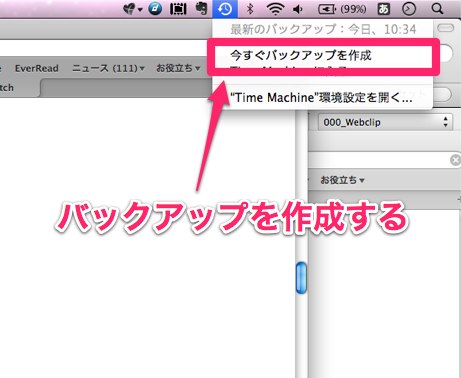This screenshot has width=461, height=378.
Task: Open "Time Machine"環境設定を開く… menu item
Action: pos(322,98)
